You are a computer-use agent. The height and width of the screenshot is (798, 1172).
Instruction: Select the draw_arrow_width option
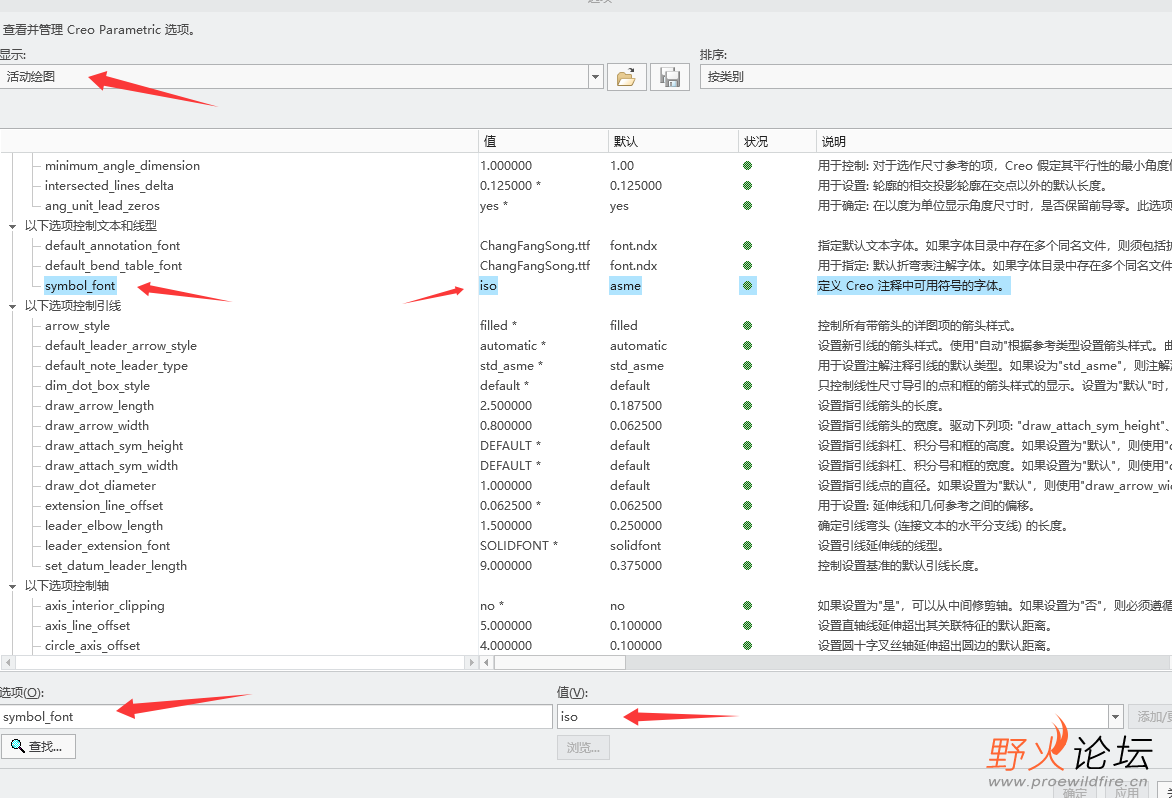[x=96, y=426]
